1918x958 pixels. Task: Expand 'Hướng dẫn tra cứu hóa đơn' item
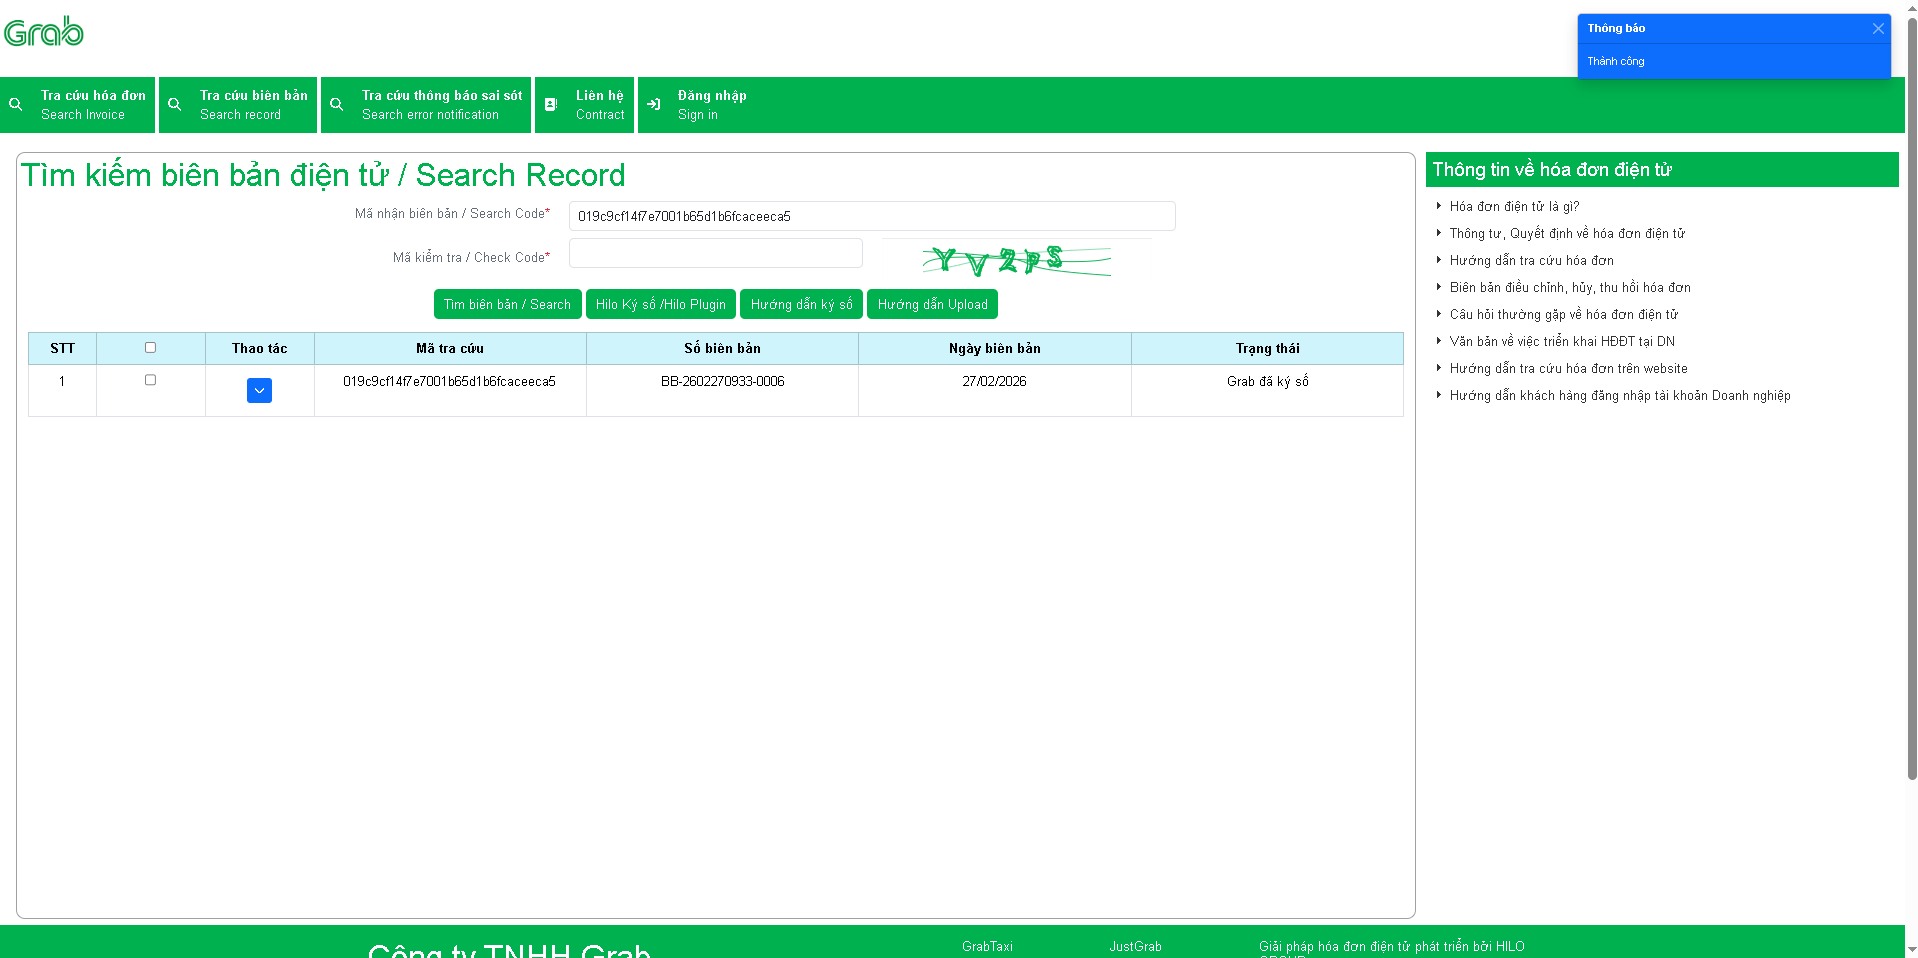(x=1531, y=261)
